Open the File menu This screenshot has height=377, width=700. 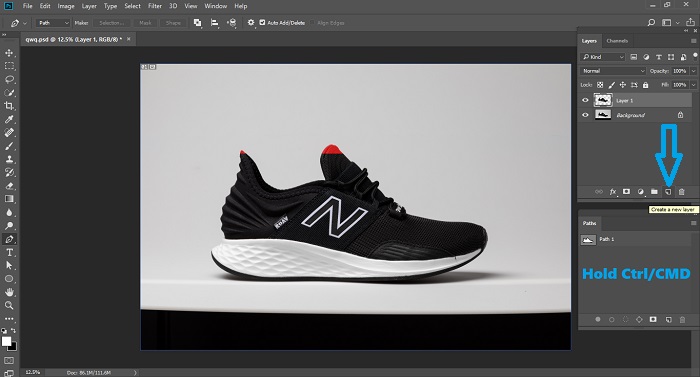click(x=27, y=6)
